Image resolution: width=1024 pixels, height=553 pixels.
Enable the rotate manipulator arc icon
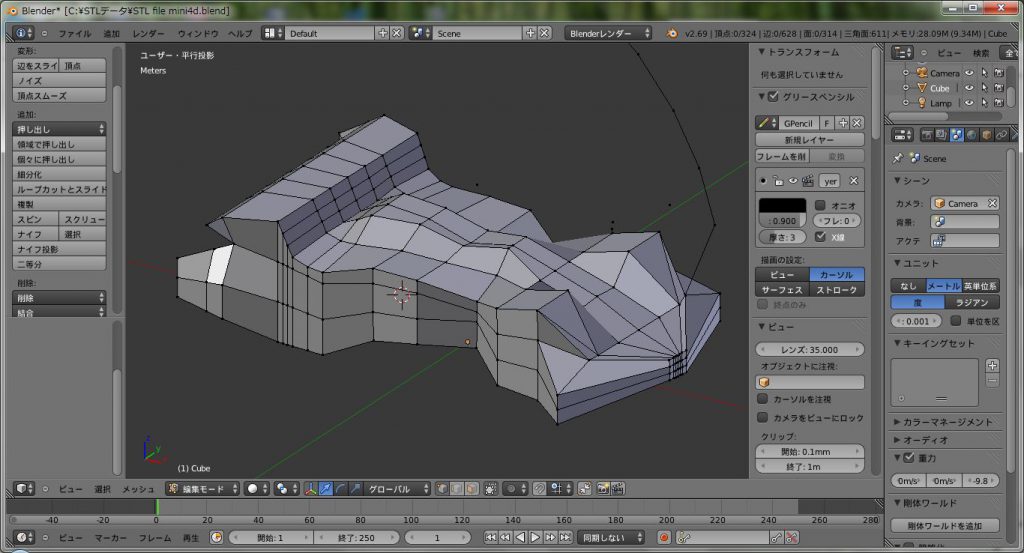(x=340, y=488)
